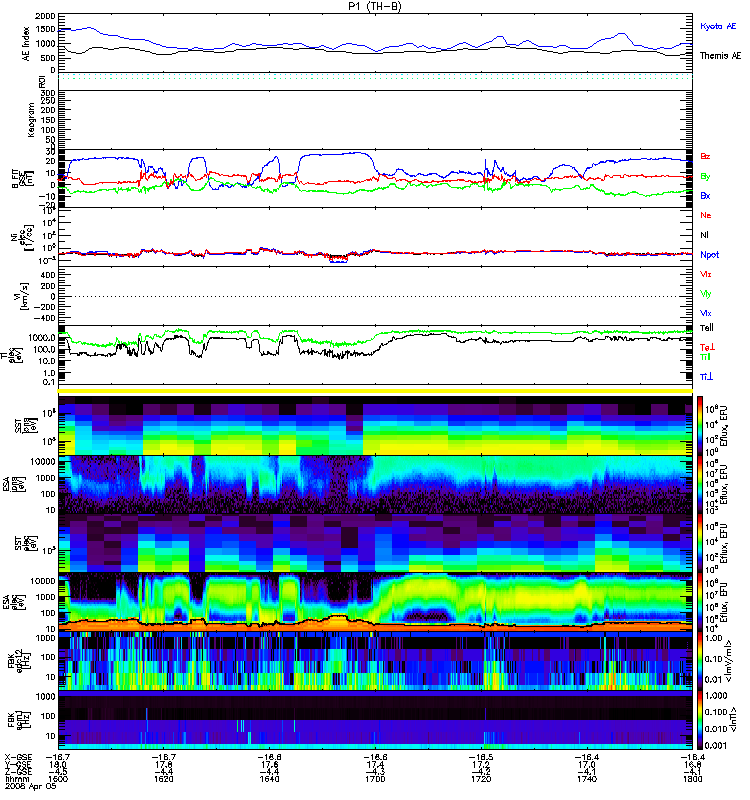Select the black Ni legend label

704,235
